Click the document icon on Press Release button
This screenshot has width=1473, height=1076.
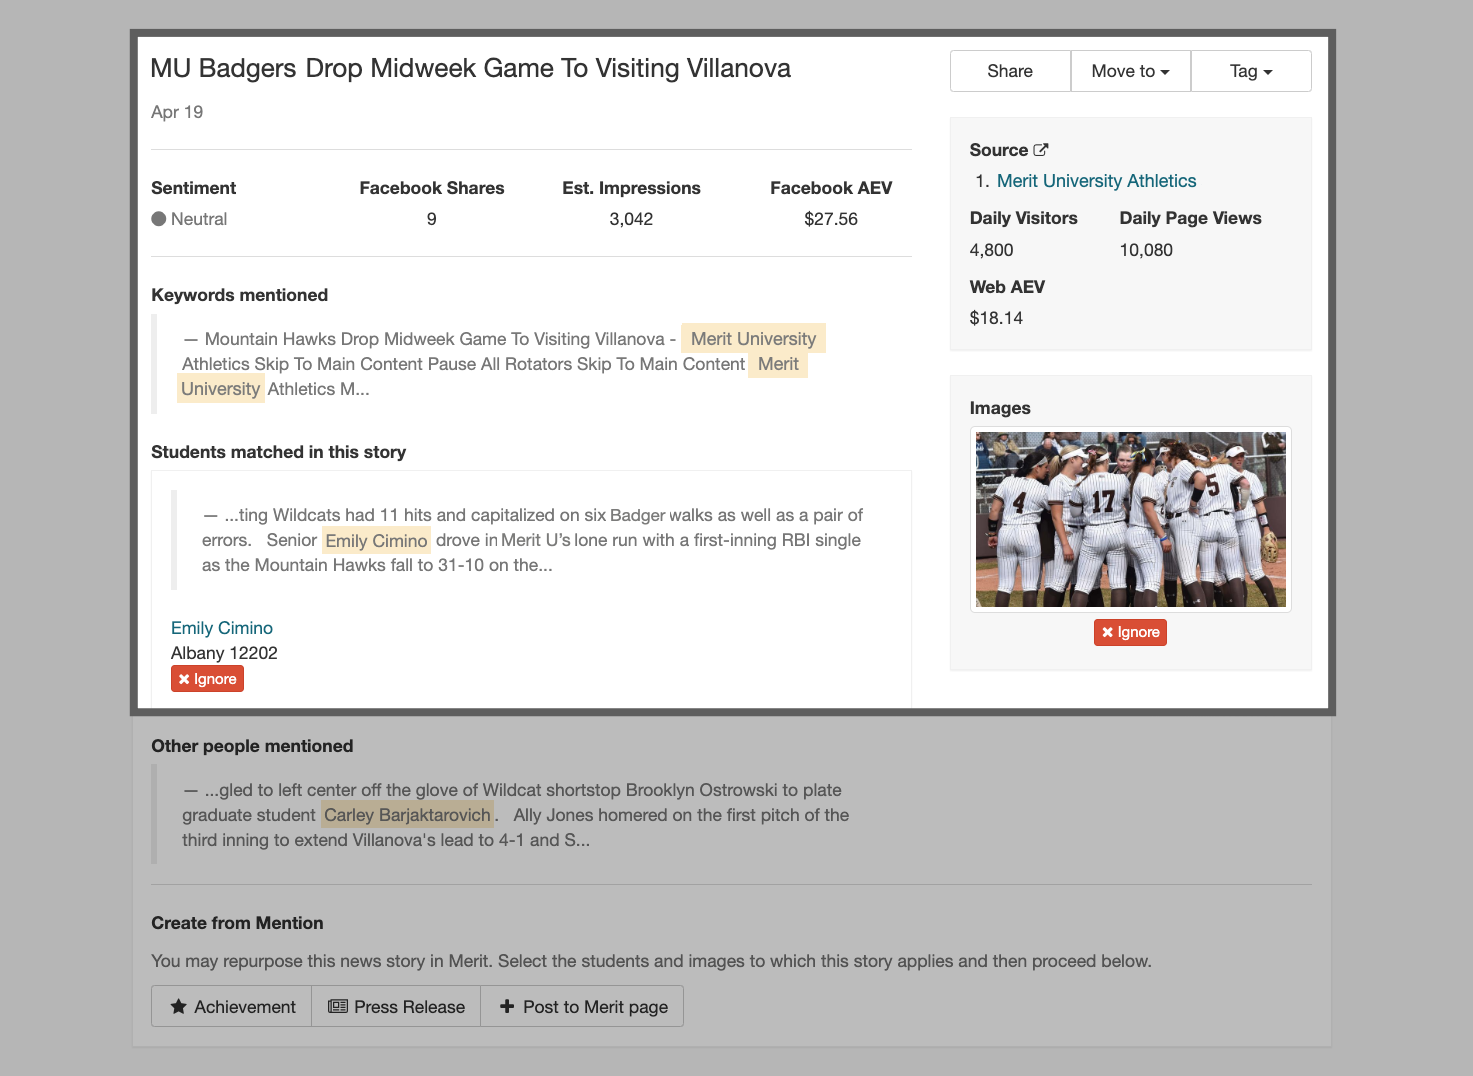(339, 1006)
